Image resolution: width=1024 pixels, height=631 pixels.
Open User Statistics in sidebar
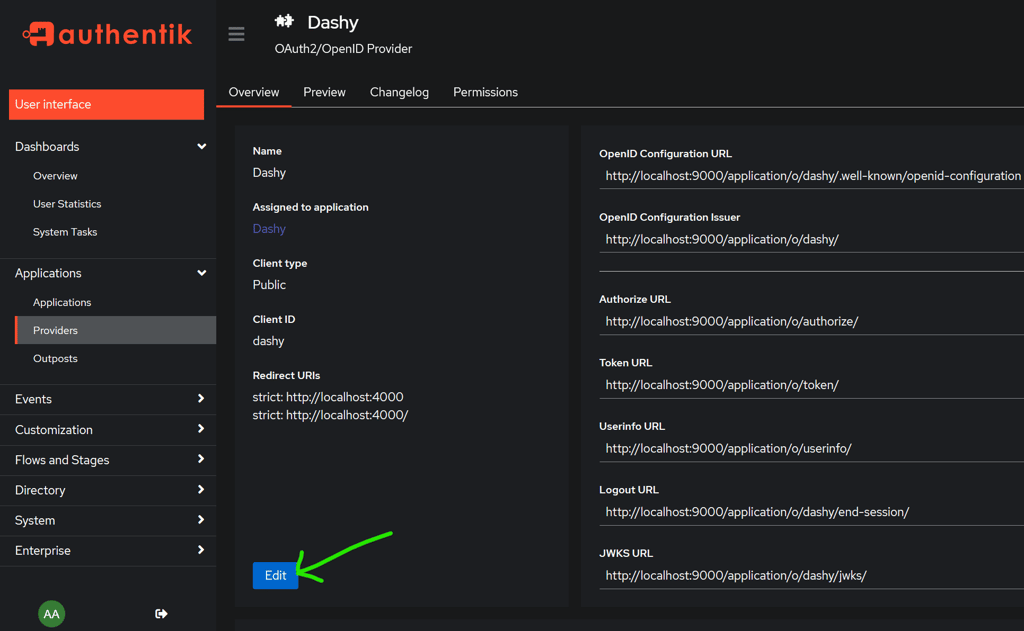coord(67,204)
